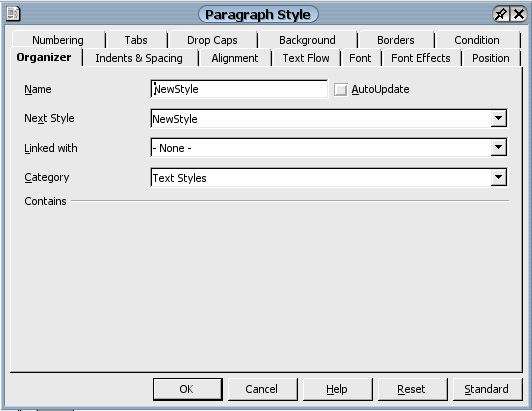This screenshot has width=532, height=411.
Task: Switch to the Alignment tab
Action: (234, 58)
